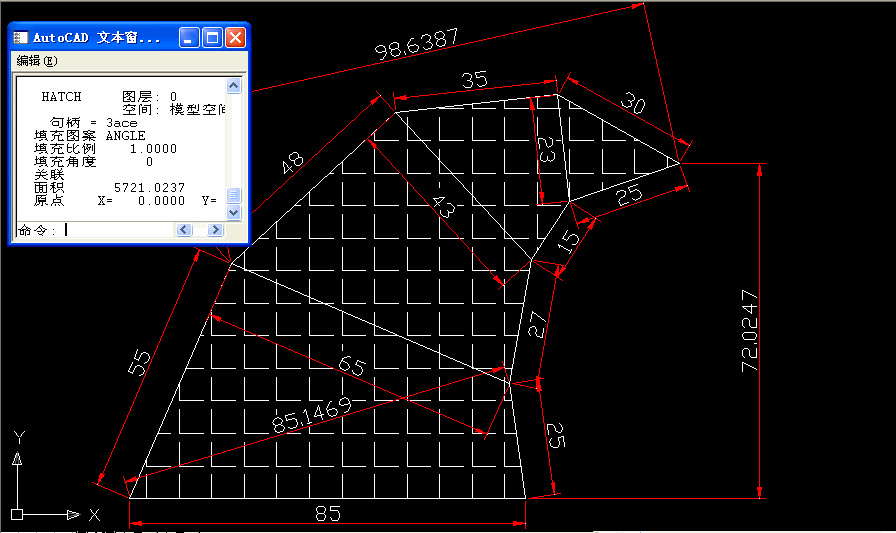This screenshot has height=533, width=896.
Task: Select the 65 dimension text
Action: click(x=351, y=366)
